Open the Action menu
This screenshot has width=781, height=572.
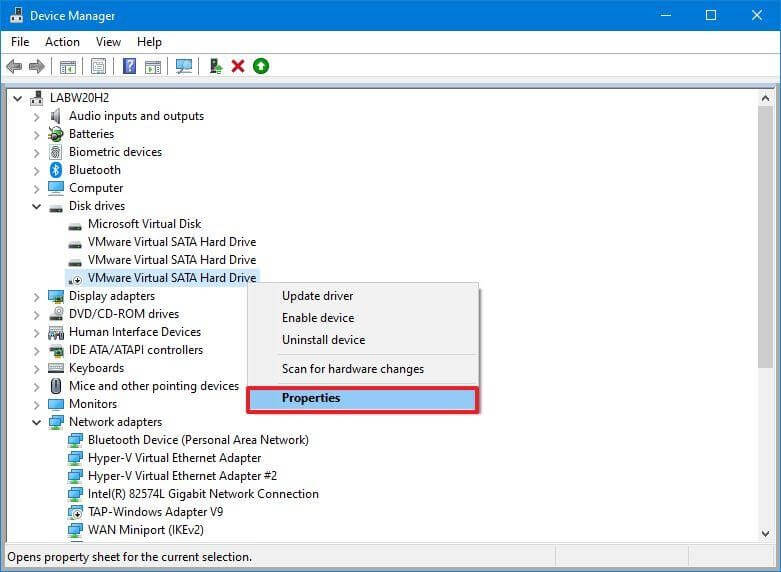tap(62, 42)
